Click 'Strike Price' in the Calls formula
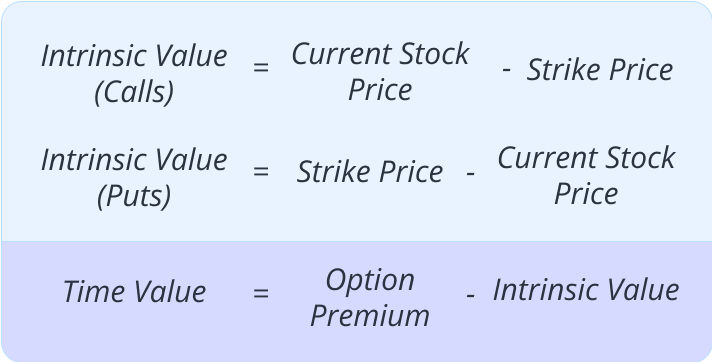This screenshot has width=712, height=362. click(x=599, y=70)
